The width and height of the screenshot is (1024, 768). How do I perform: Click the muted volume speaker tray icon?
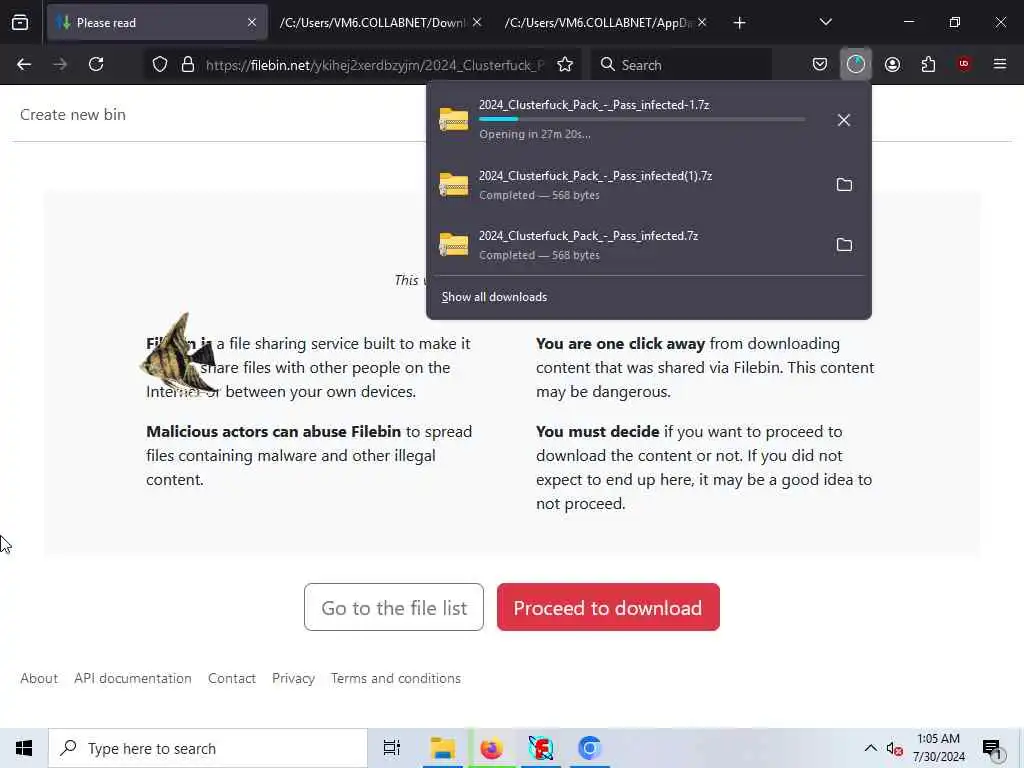tap(894, 749)
